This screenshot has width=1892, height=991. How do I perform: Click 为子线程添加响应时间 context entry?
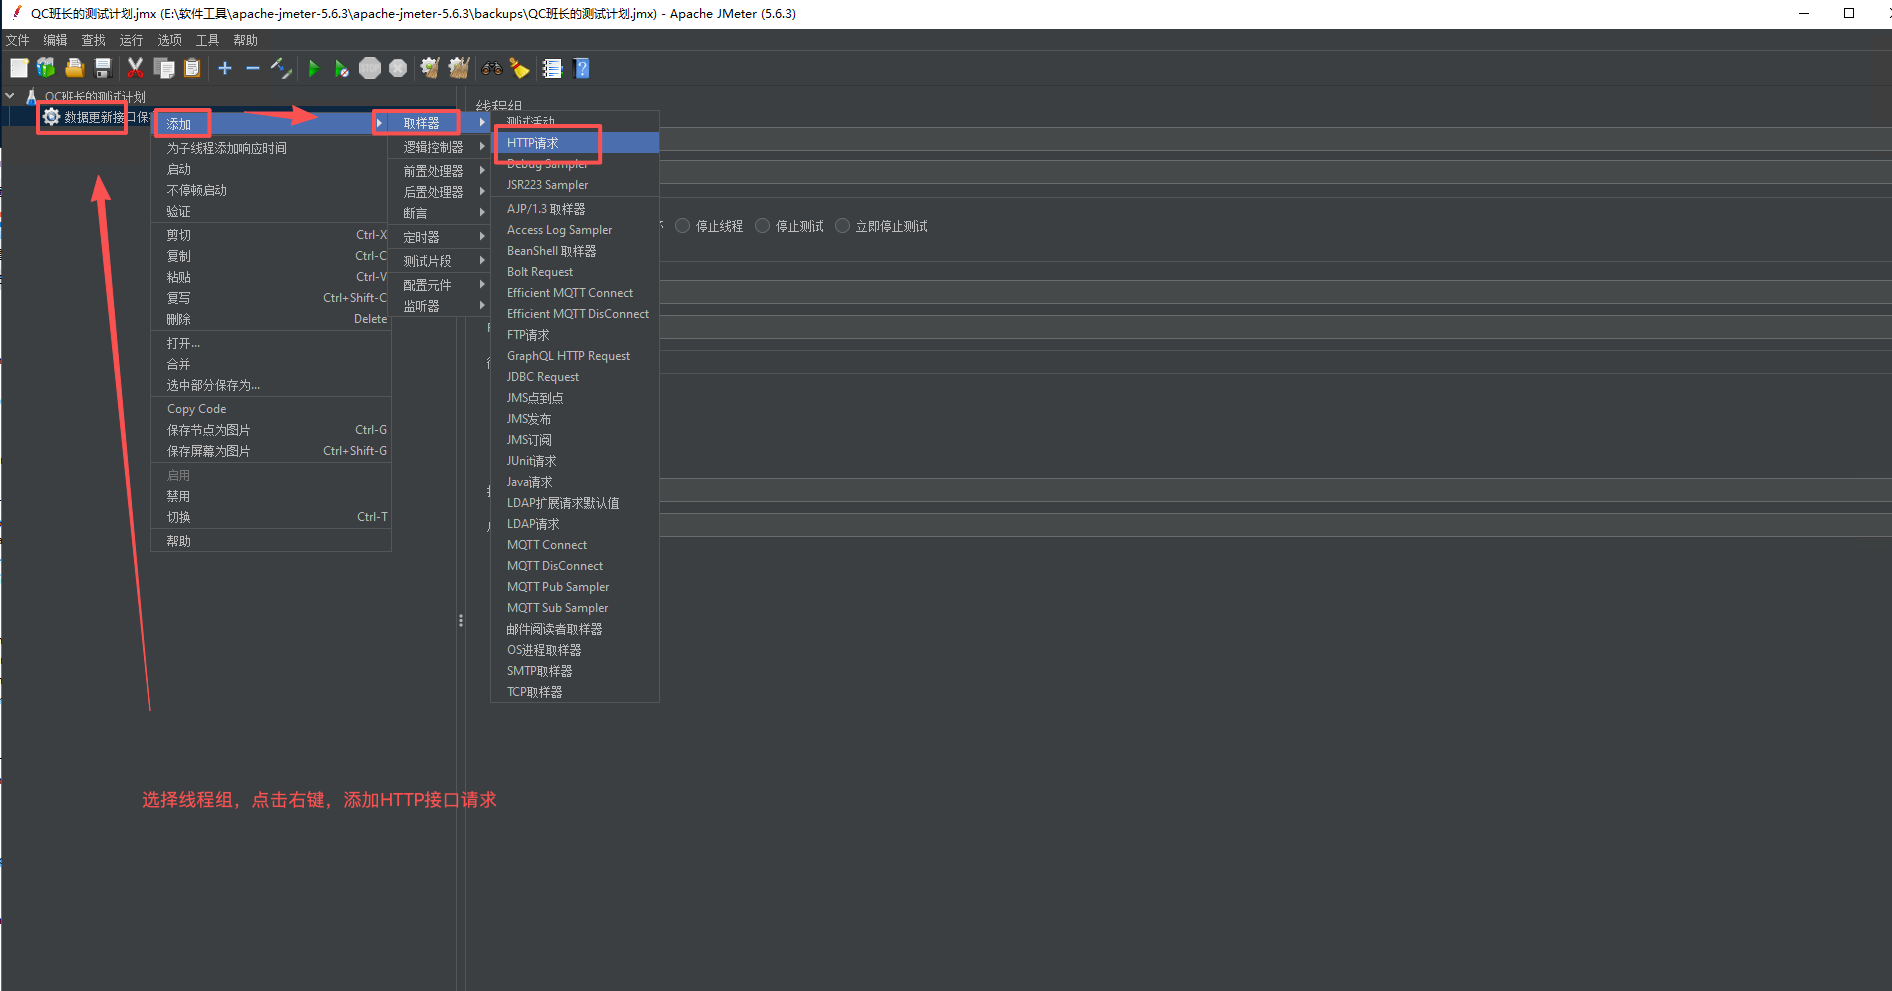pyautogui.click(x=270, y=148)
